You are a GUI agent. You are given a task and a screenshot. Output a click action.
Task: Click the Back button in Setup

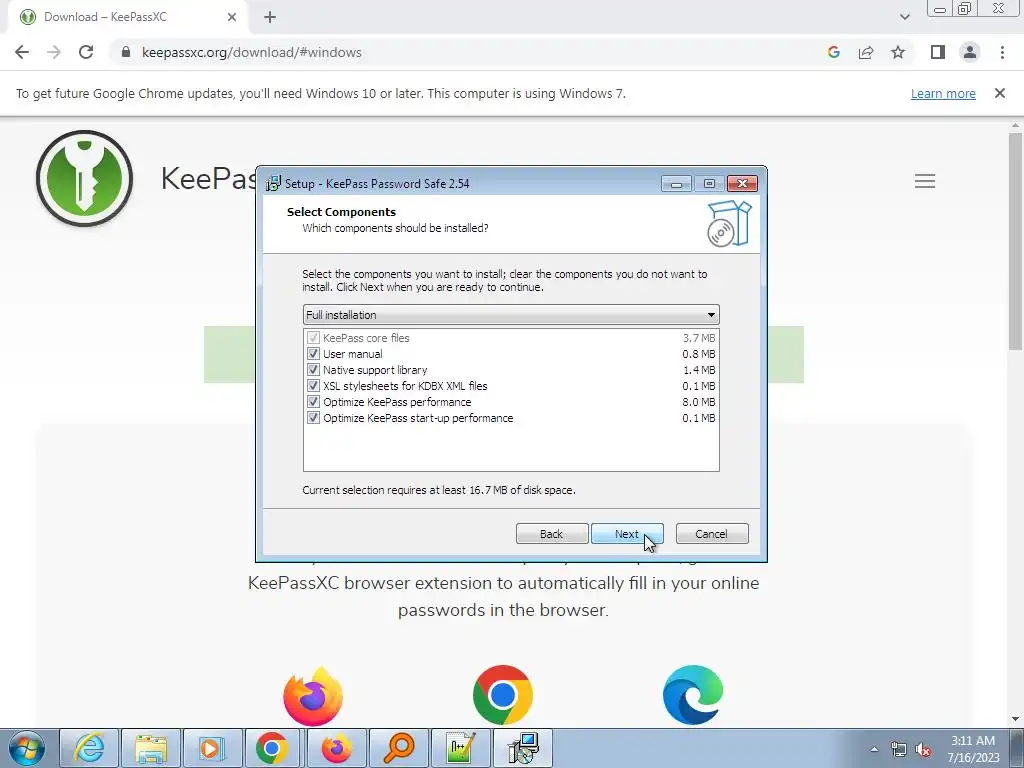[x=552, y=534]
